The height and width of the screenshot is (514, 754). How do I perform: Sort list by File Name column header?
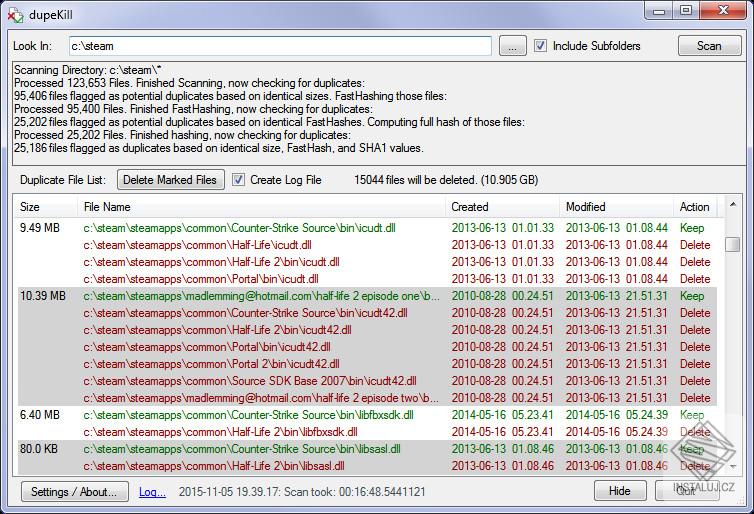pos(261,207)
